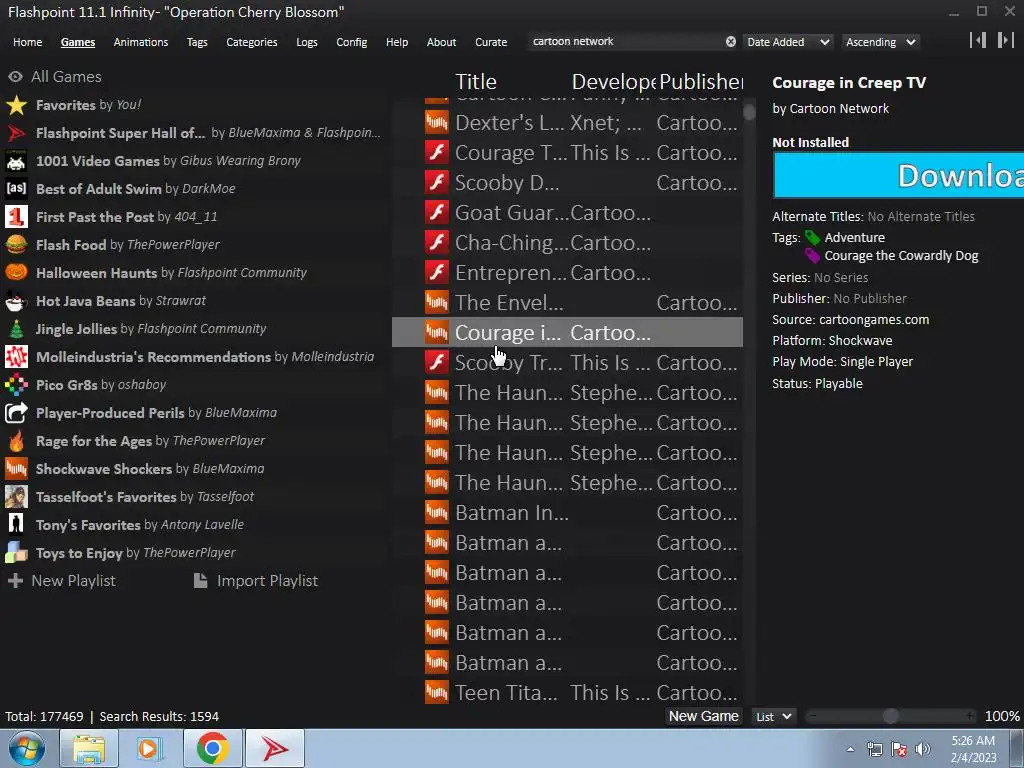Create a New Playlist
The image size is (1024, 768).
(63, 581)
